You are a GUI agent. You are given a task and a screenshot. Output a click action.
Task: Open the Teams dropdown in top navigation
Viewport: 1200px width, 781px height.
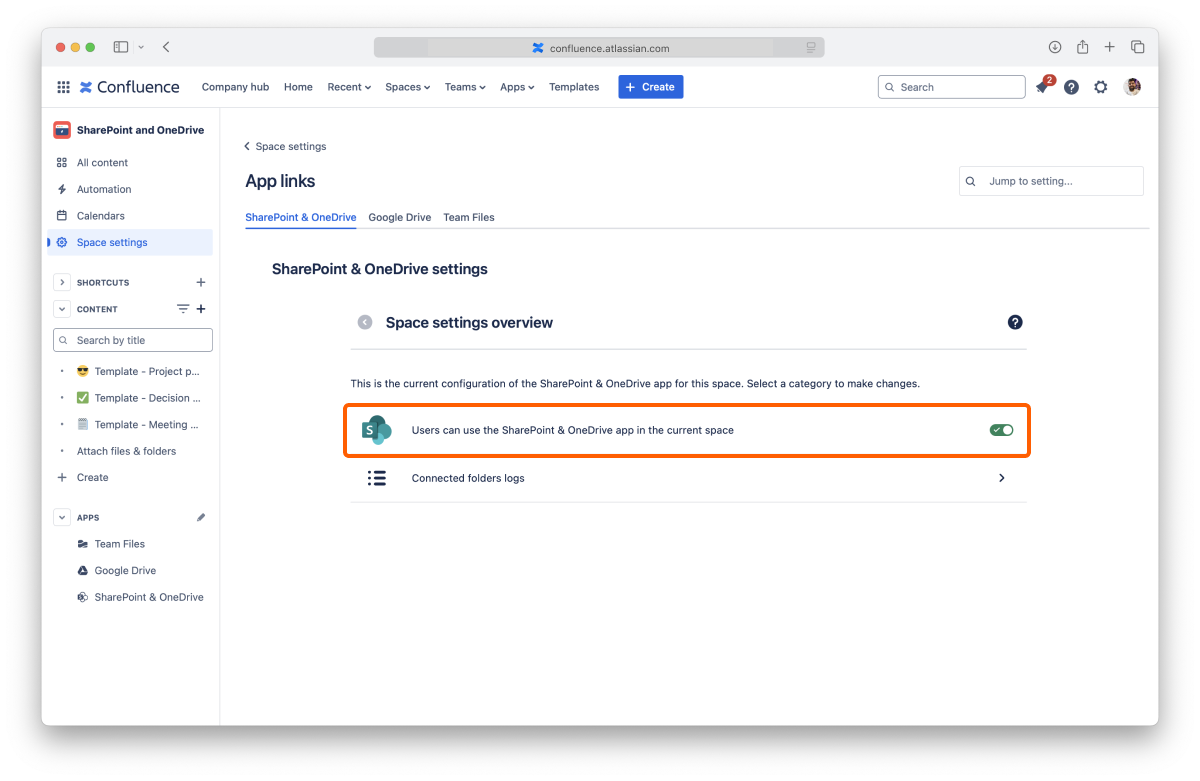pyautogui.click(x=464, y=87)
